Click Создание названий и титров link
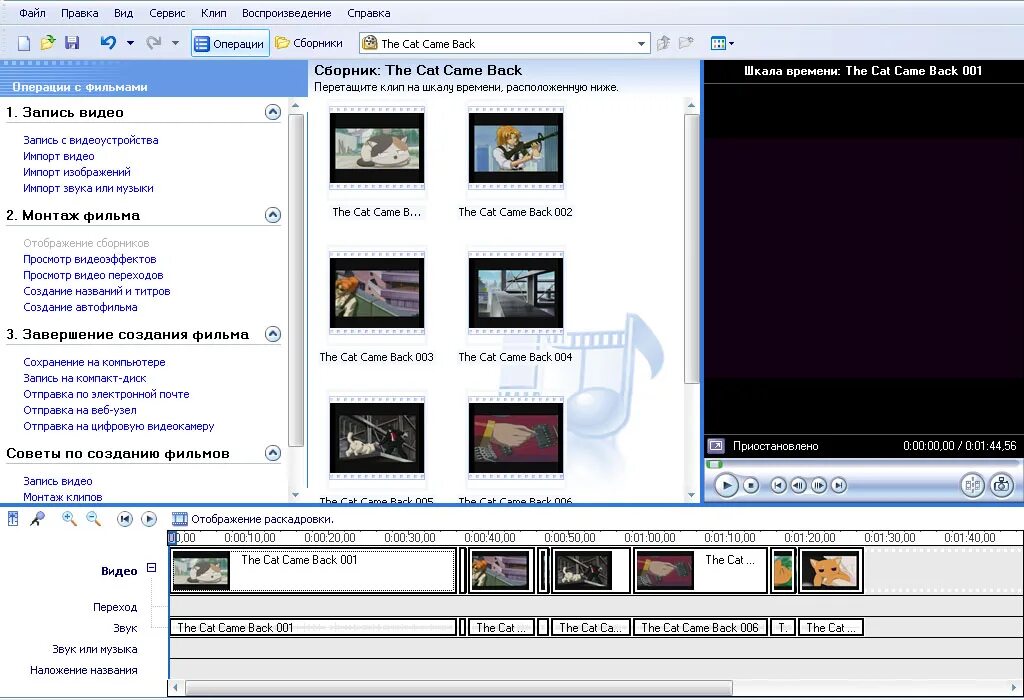This screenshot has height=700, width=1024. pos(97,291)
